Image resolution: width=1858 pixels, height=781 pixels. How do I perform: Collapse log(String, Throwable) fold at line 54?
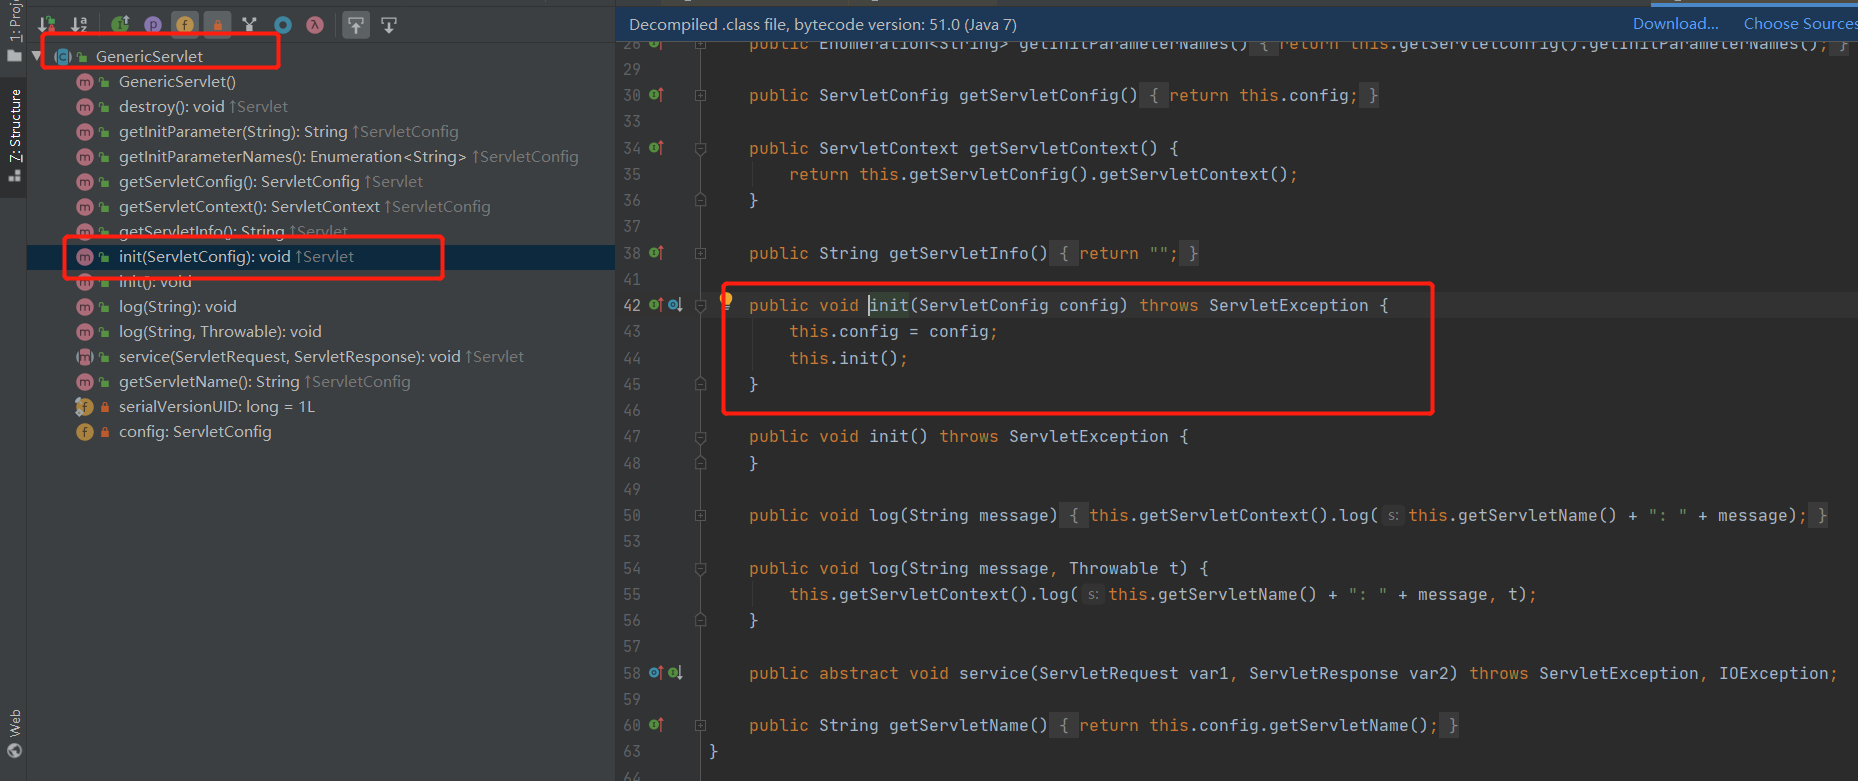pos(701,569)
